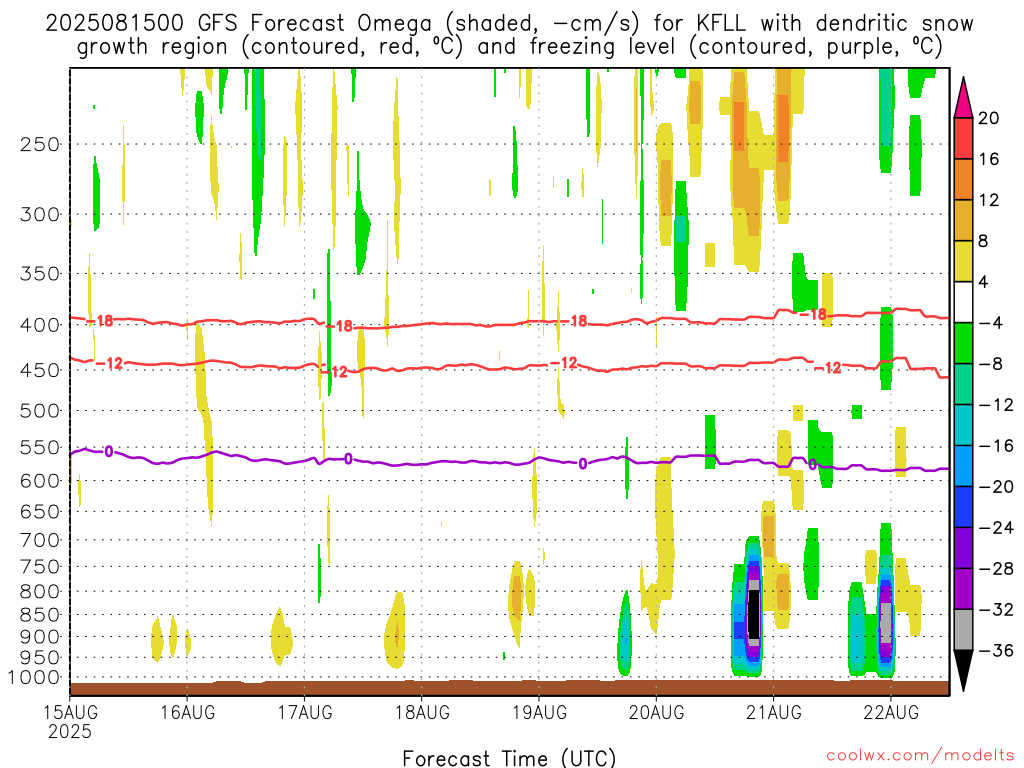
Task: Click the 450 pressure level label
Action: [40, 370]
